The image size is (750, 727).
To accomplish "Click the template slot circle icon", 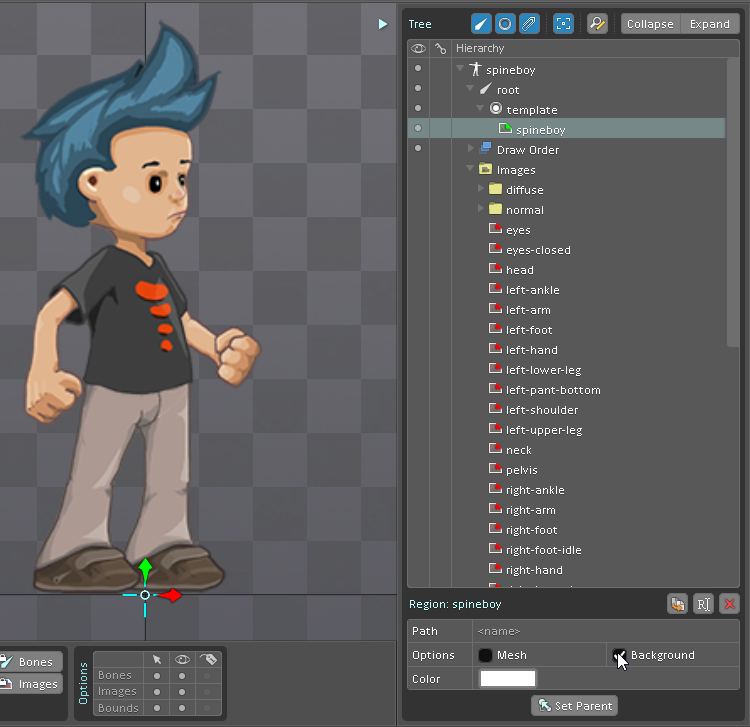I will pyautogui.click(x=496, y=109).
